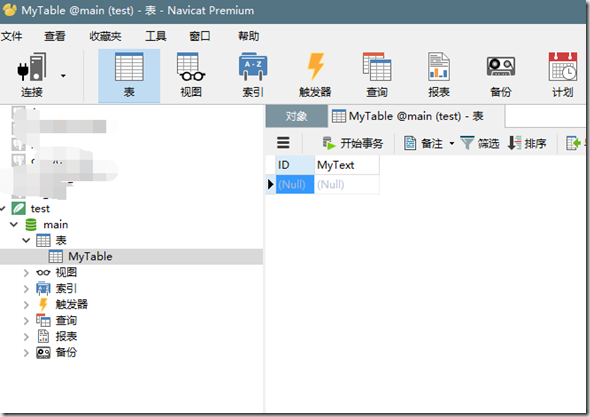Open the dropdown arrow next to 备注

[452, 143]
